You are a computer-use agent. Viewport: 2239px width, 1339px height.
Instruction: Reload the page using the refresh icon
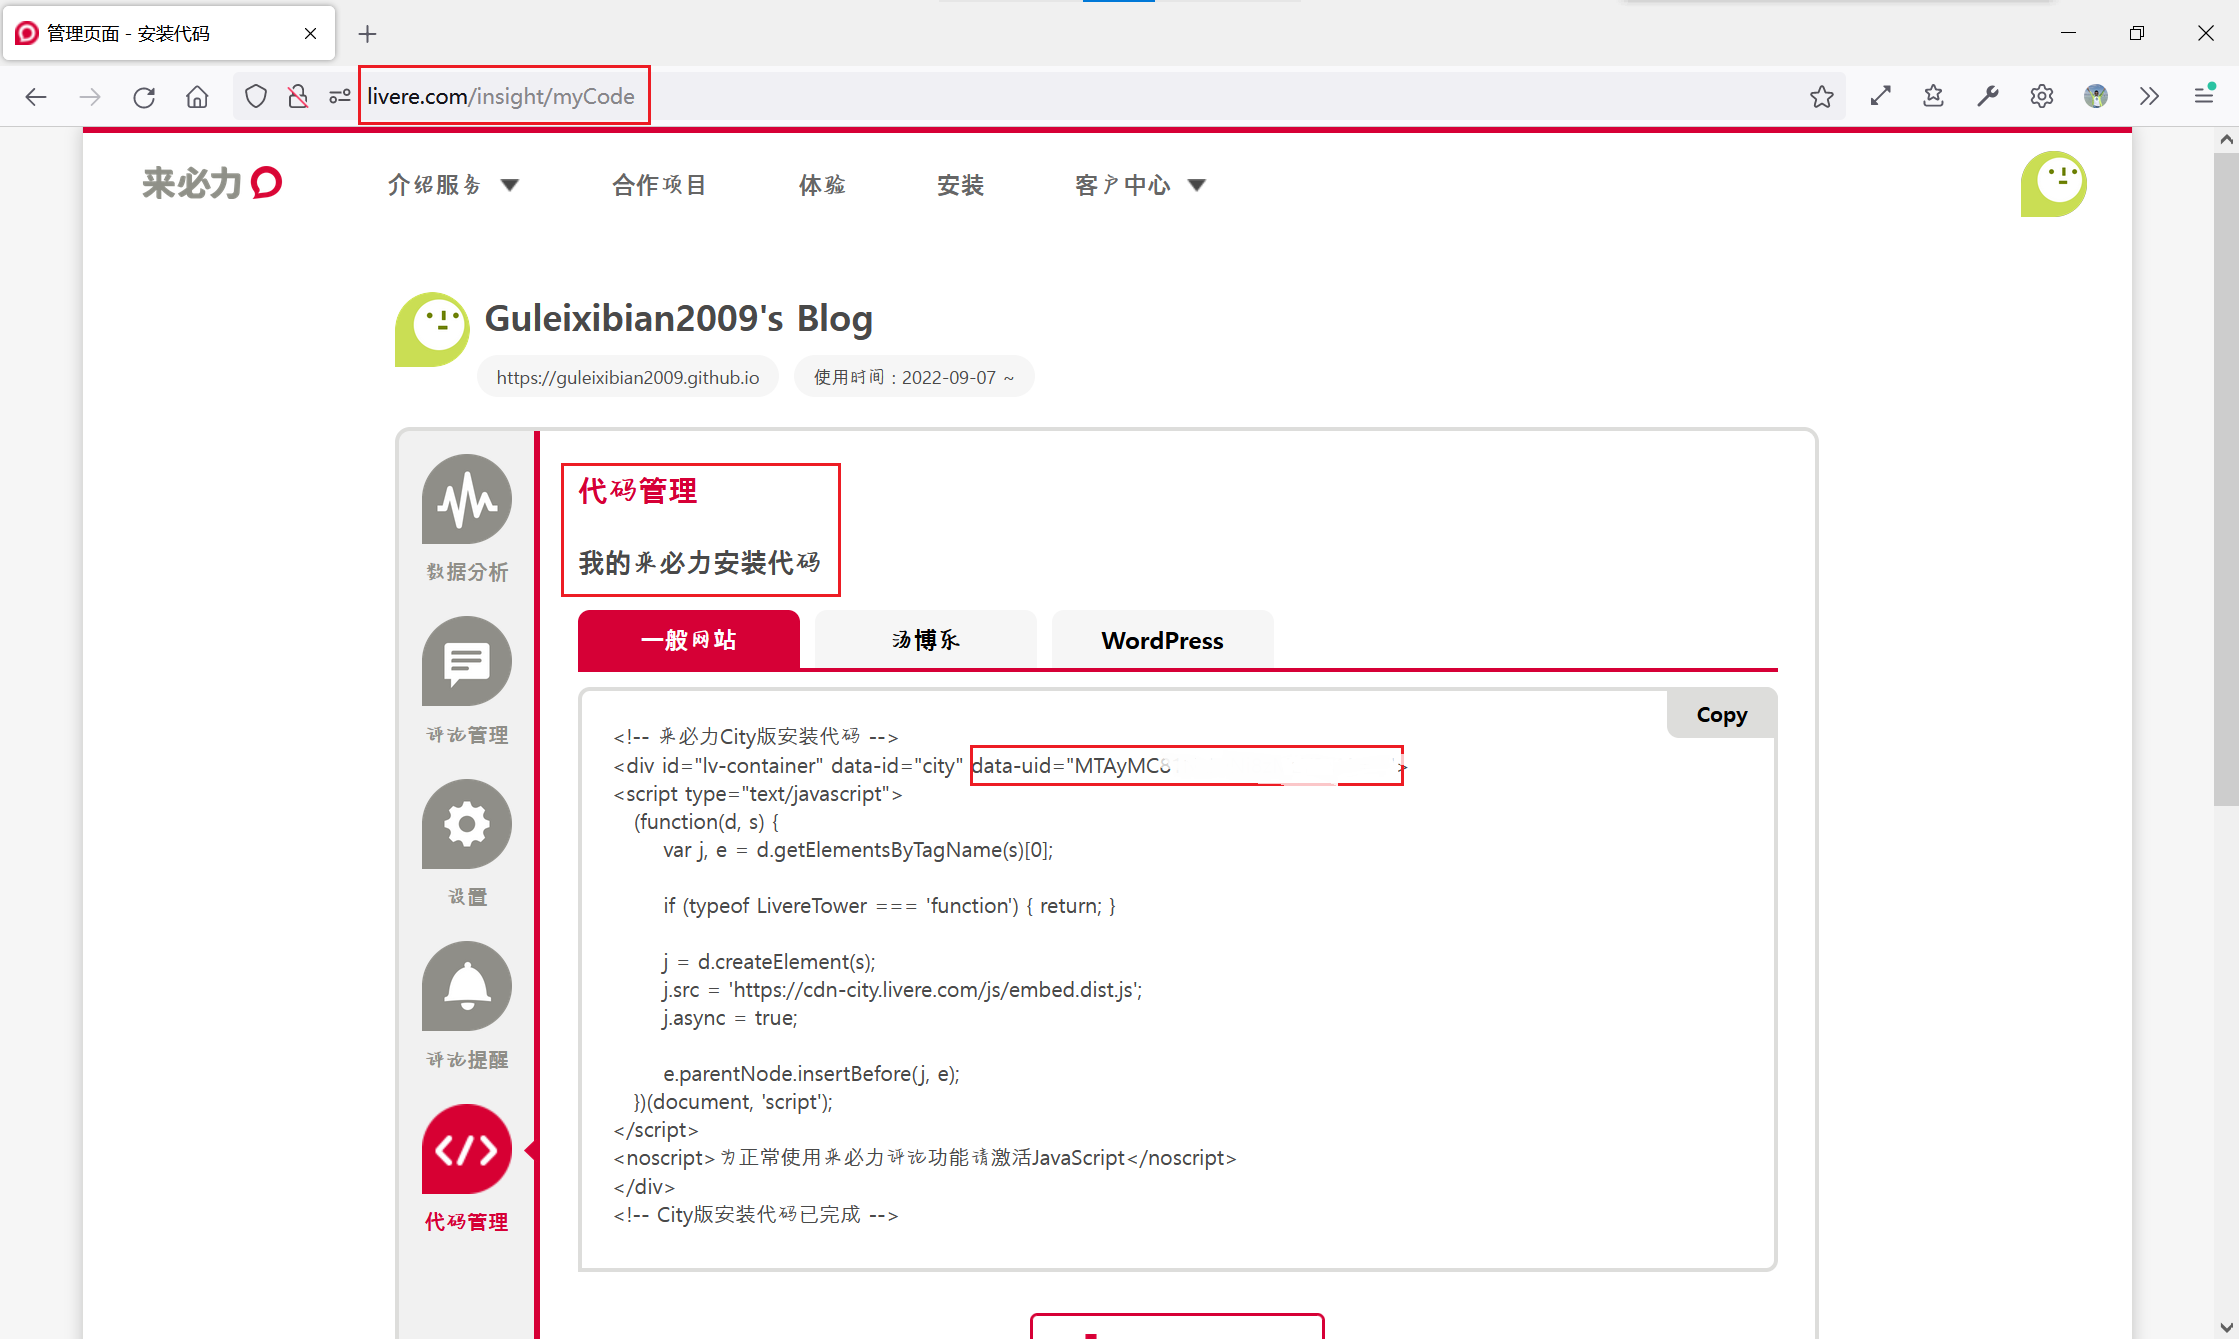(144, 96)
